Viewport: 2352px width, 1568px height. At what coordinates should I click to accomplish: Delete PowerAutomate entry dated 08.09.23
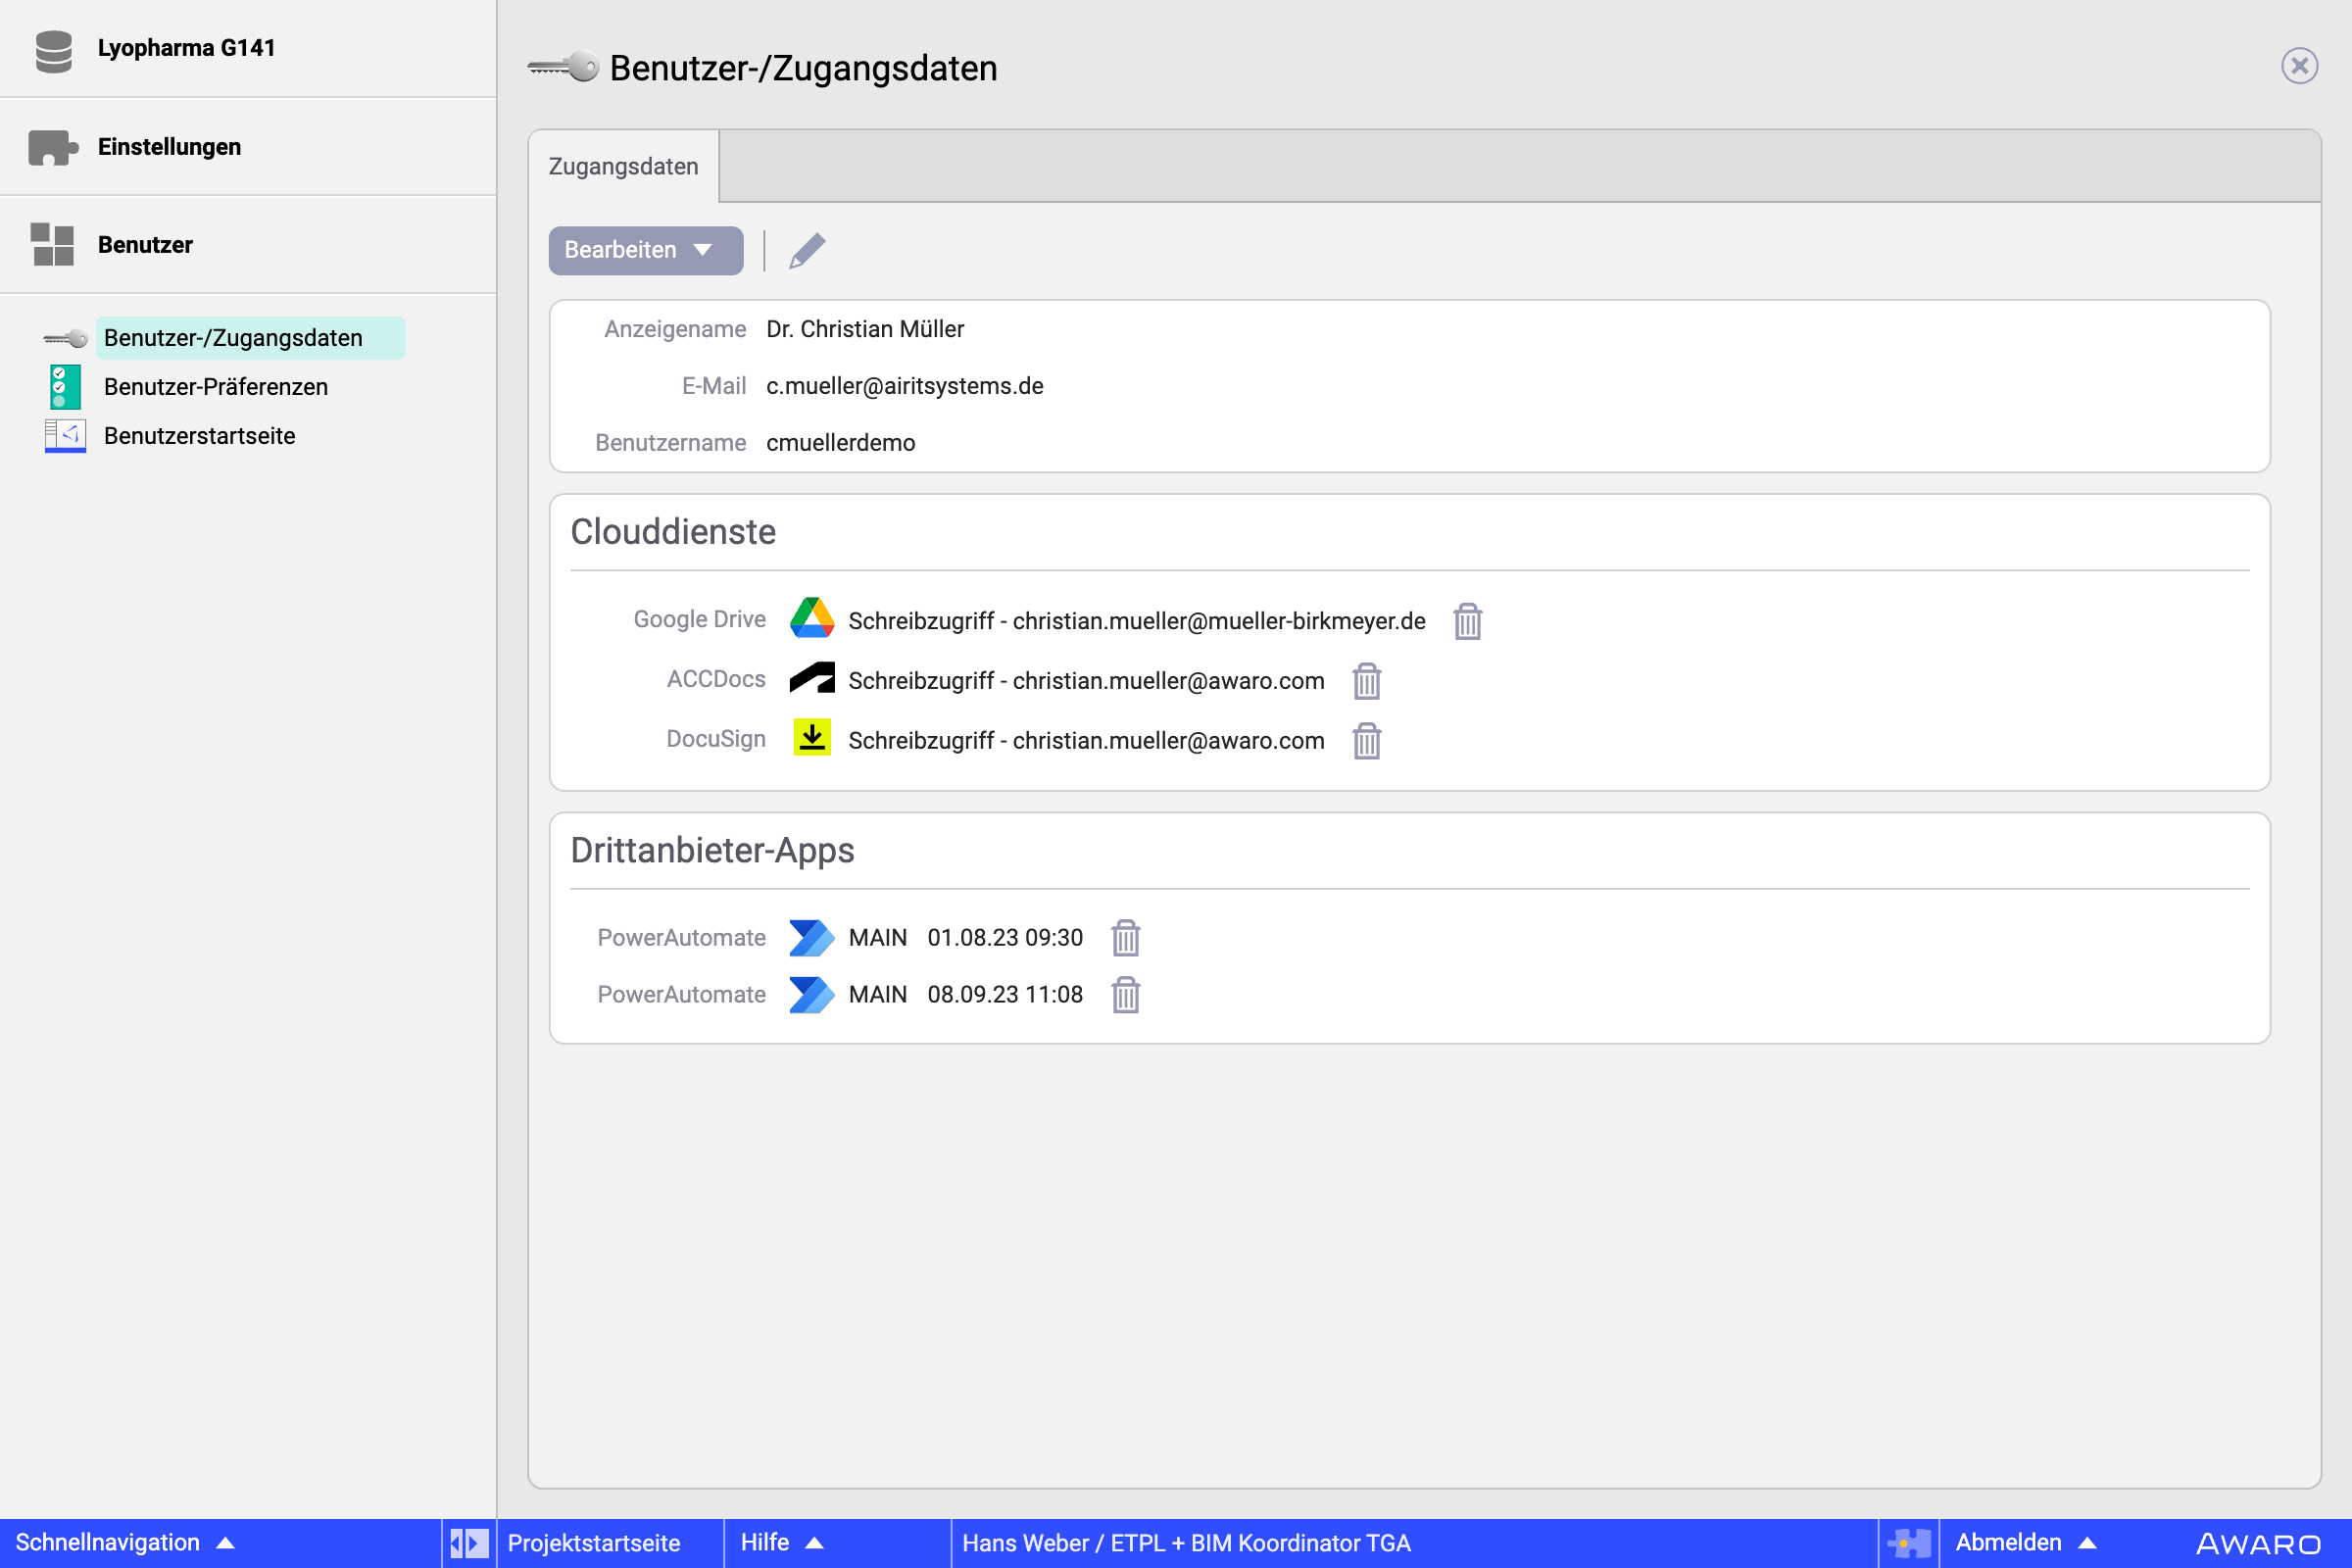click(x=1125, y=995)
